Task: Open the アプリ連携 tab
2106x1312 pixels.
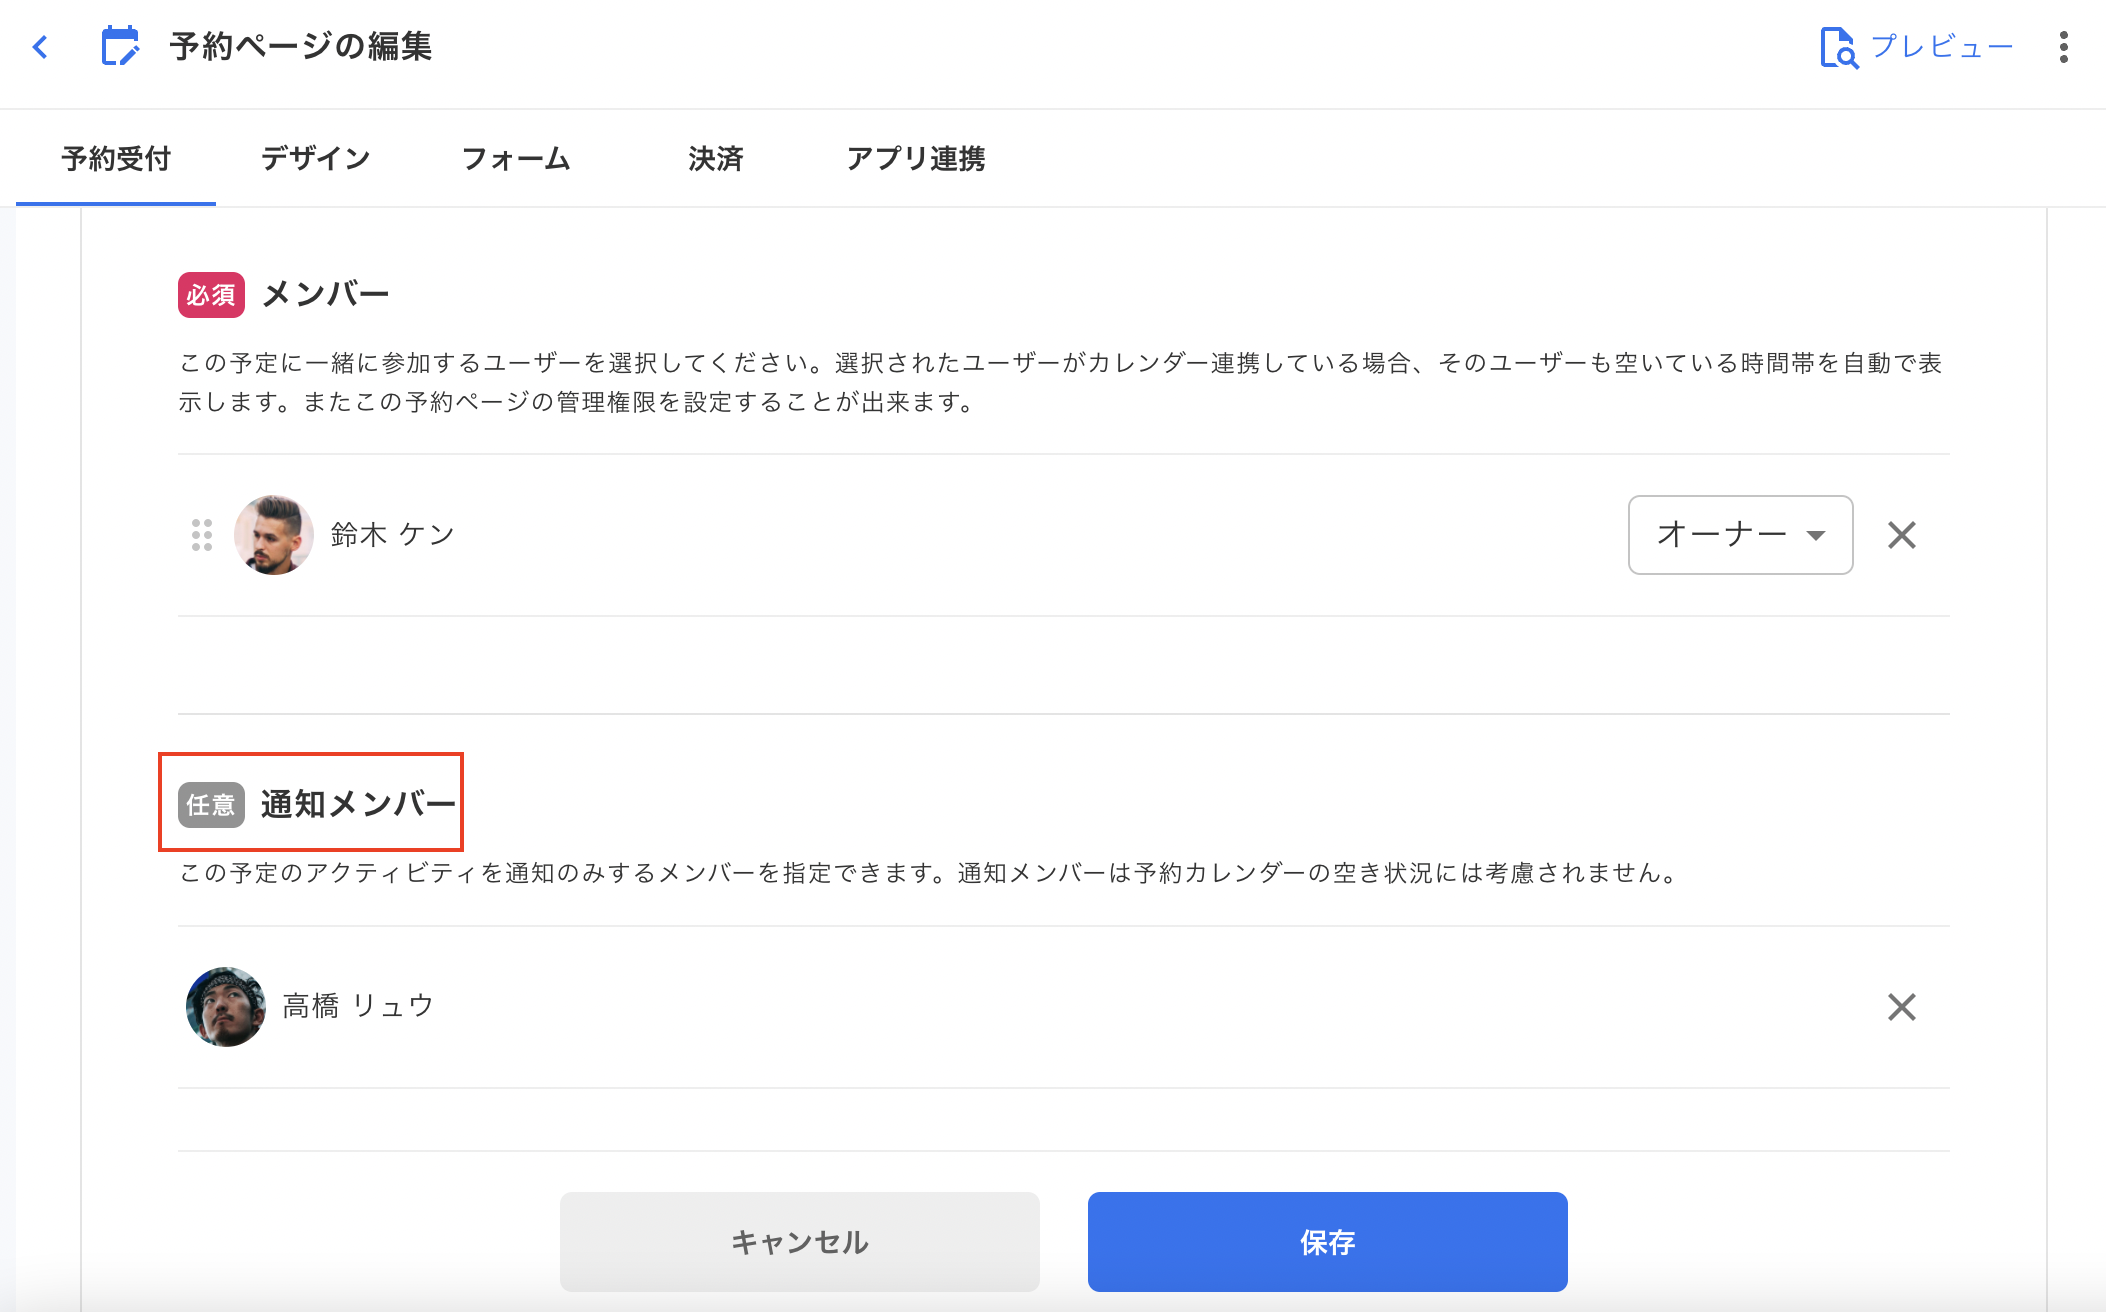Action: (x=916, y=158)
